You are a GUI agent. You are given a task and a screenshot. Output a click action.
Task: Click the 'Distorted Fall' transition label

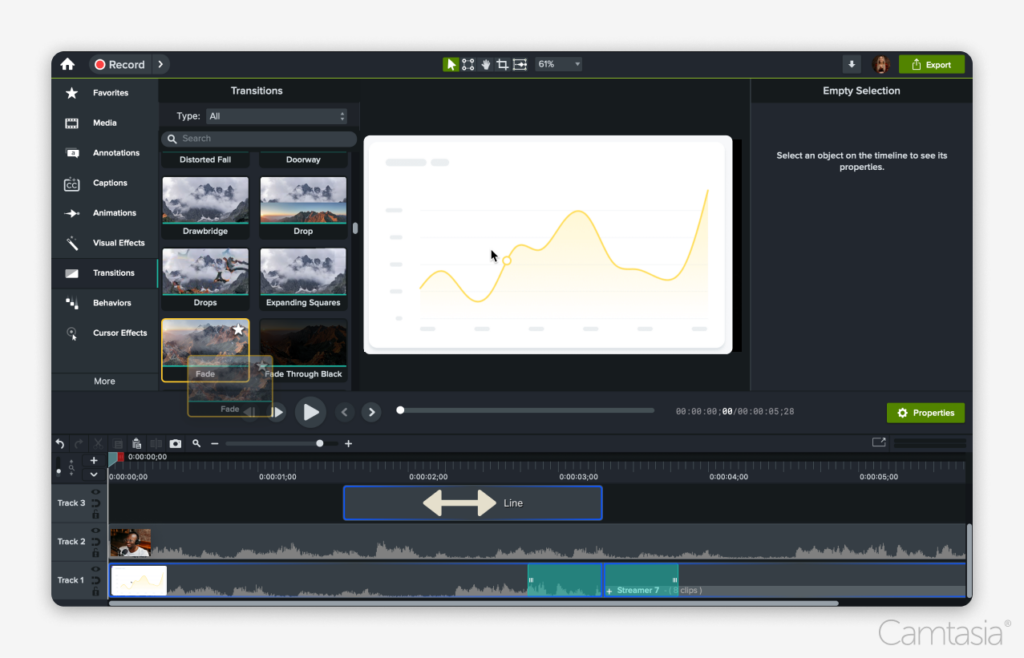coord(205,159)
